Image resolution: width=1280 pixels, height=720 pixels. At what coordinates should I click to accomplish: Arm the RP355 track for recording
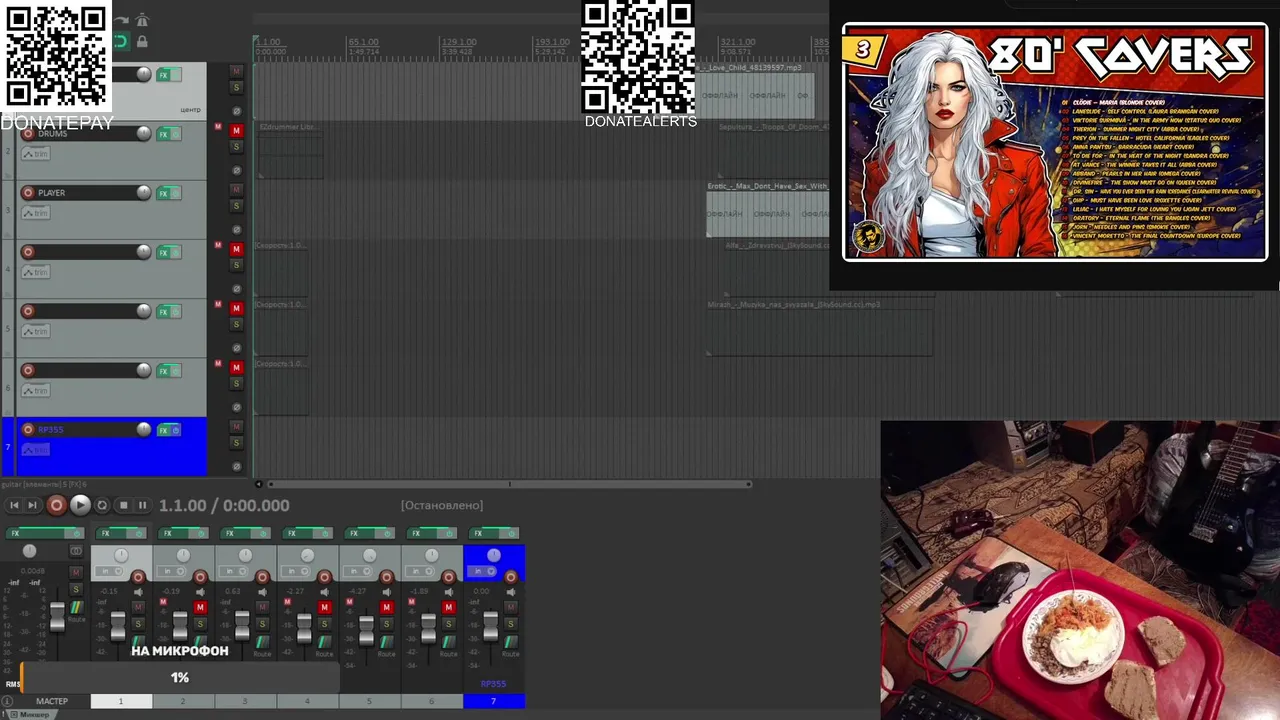point(28,430)
